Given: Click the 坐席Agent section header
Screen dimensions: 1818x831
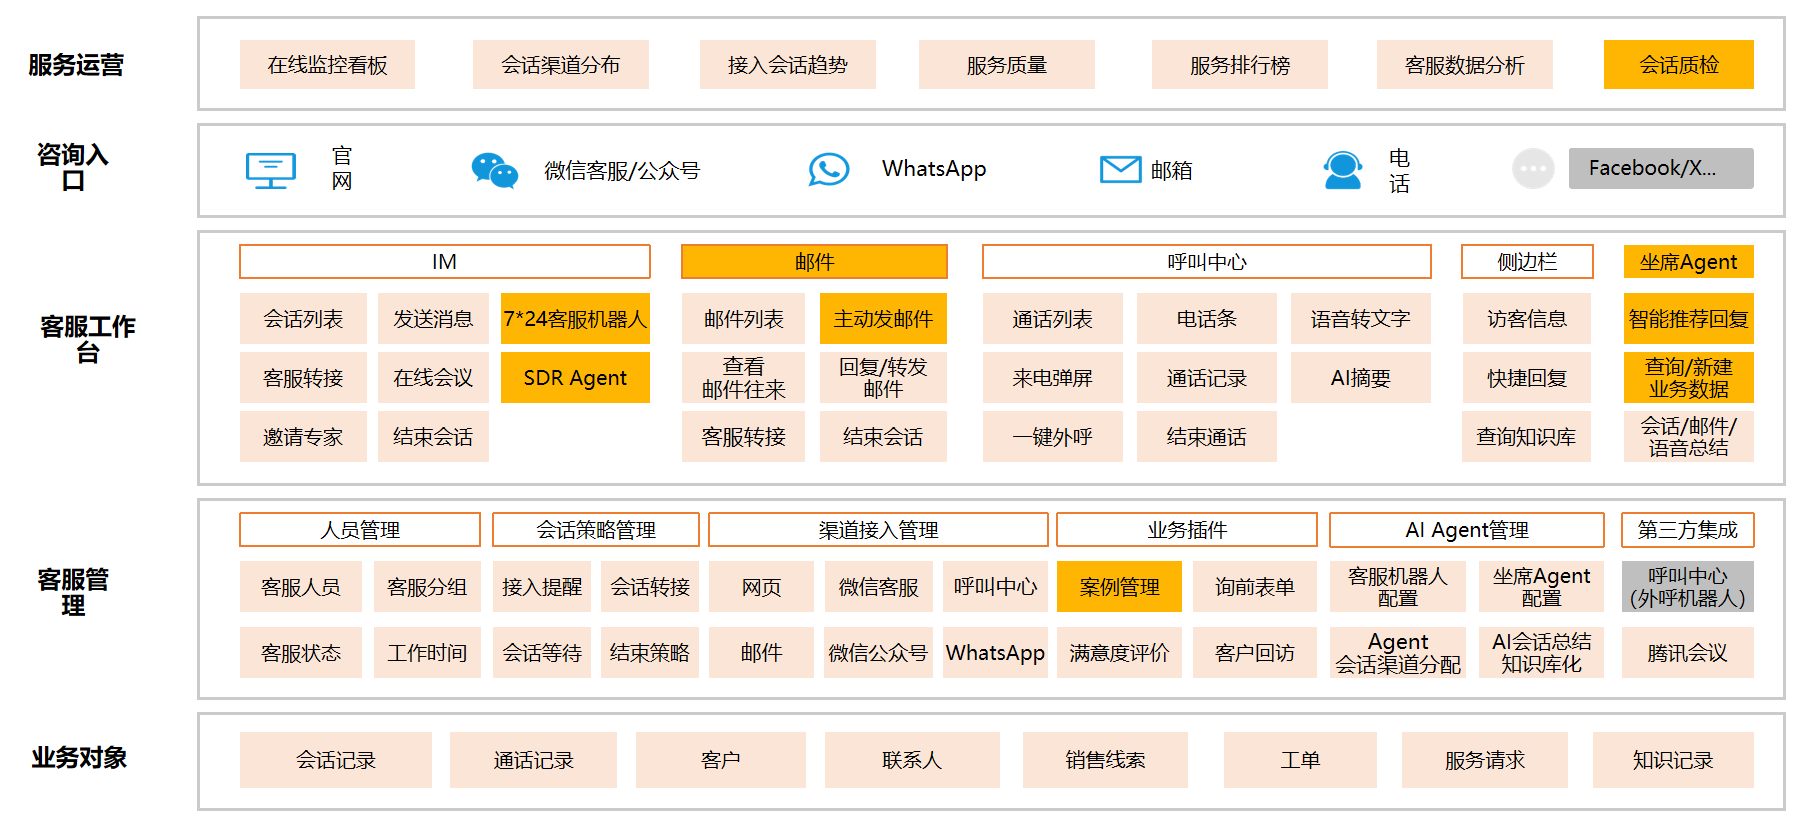Looking at the screenshot, I should [x=1689, y=262].
